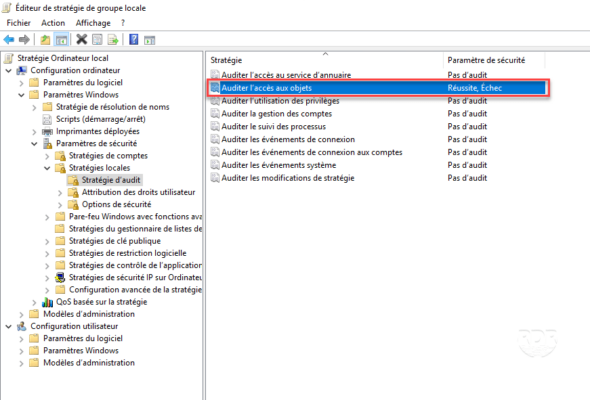Click the Export list toolbar icon

[113, 40]
